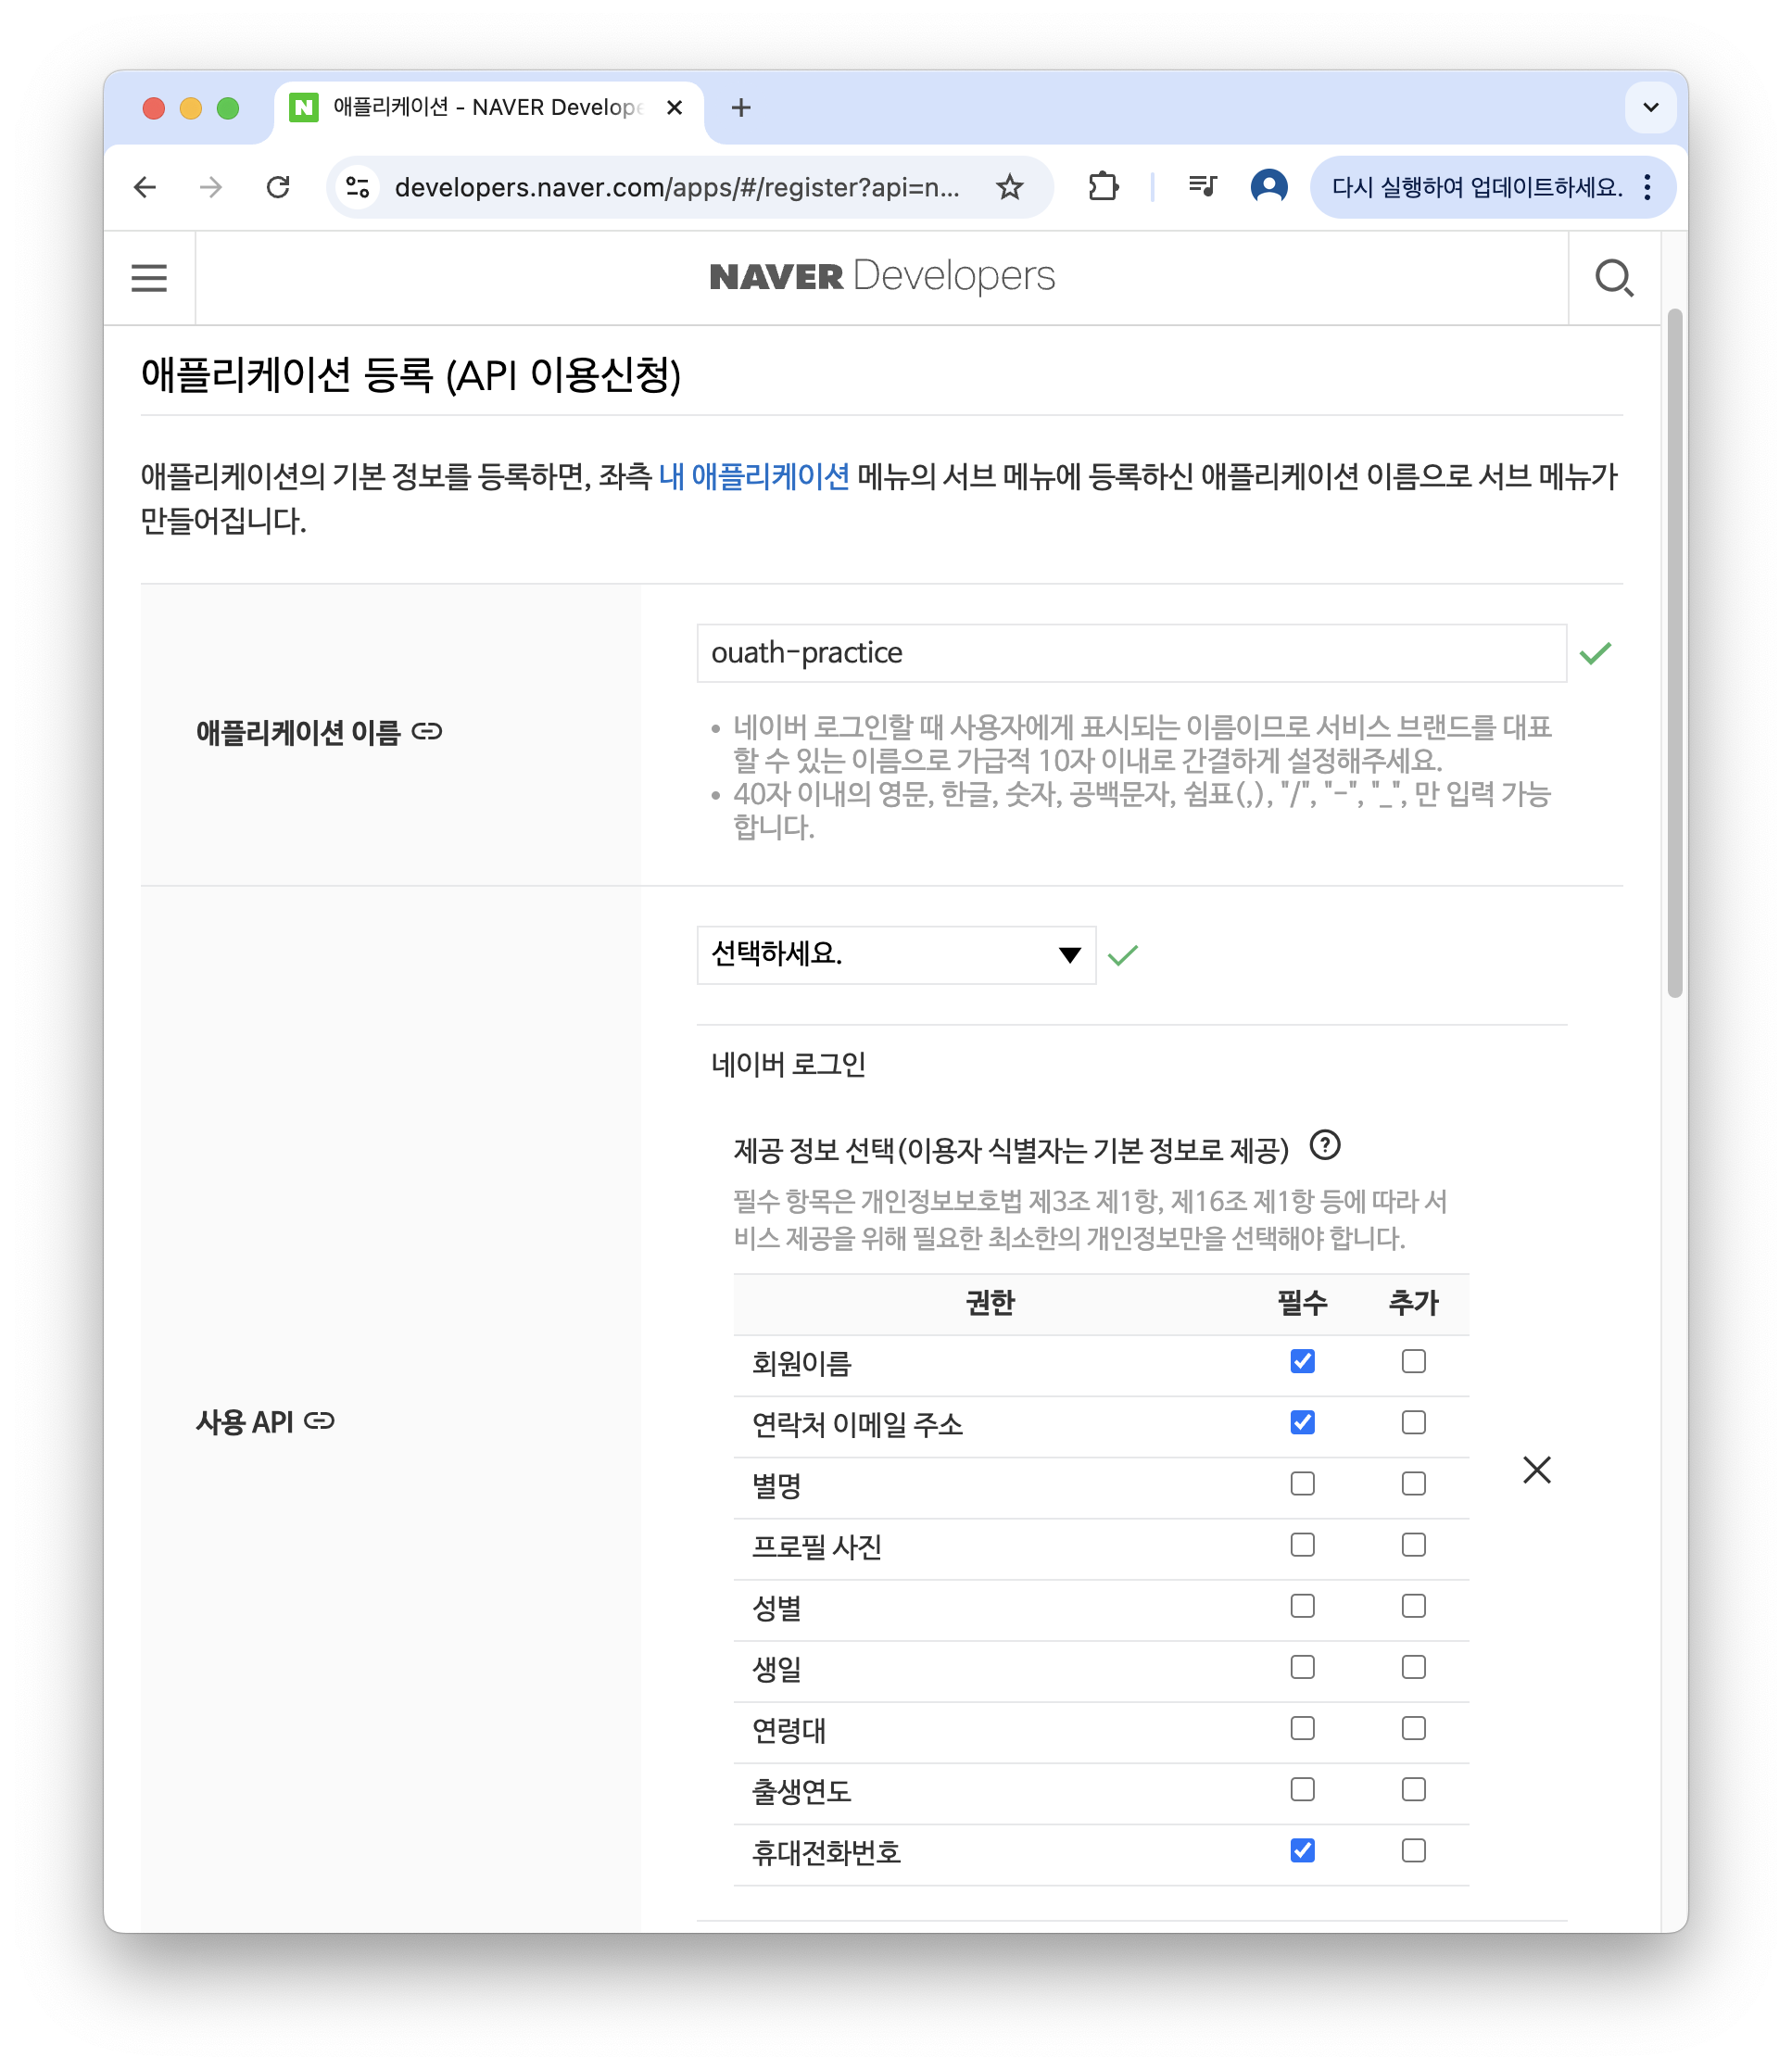Open Chrome three-dot menu
Screen dimensions: 1792x2070
pos(1647,187)
